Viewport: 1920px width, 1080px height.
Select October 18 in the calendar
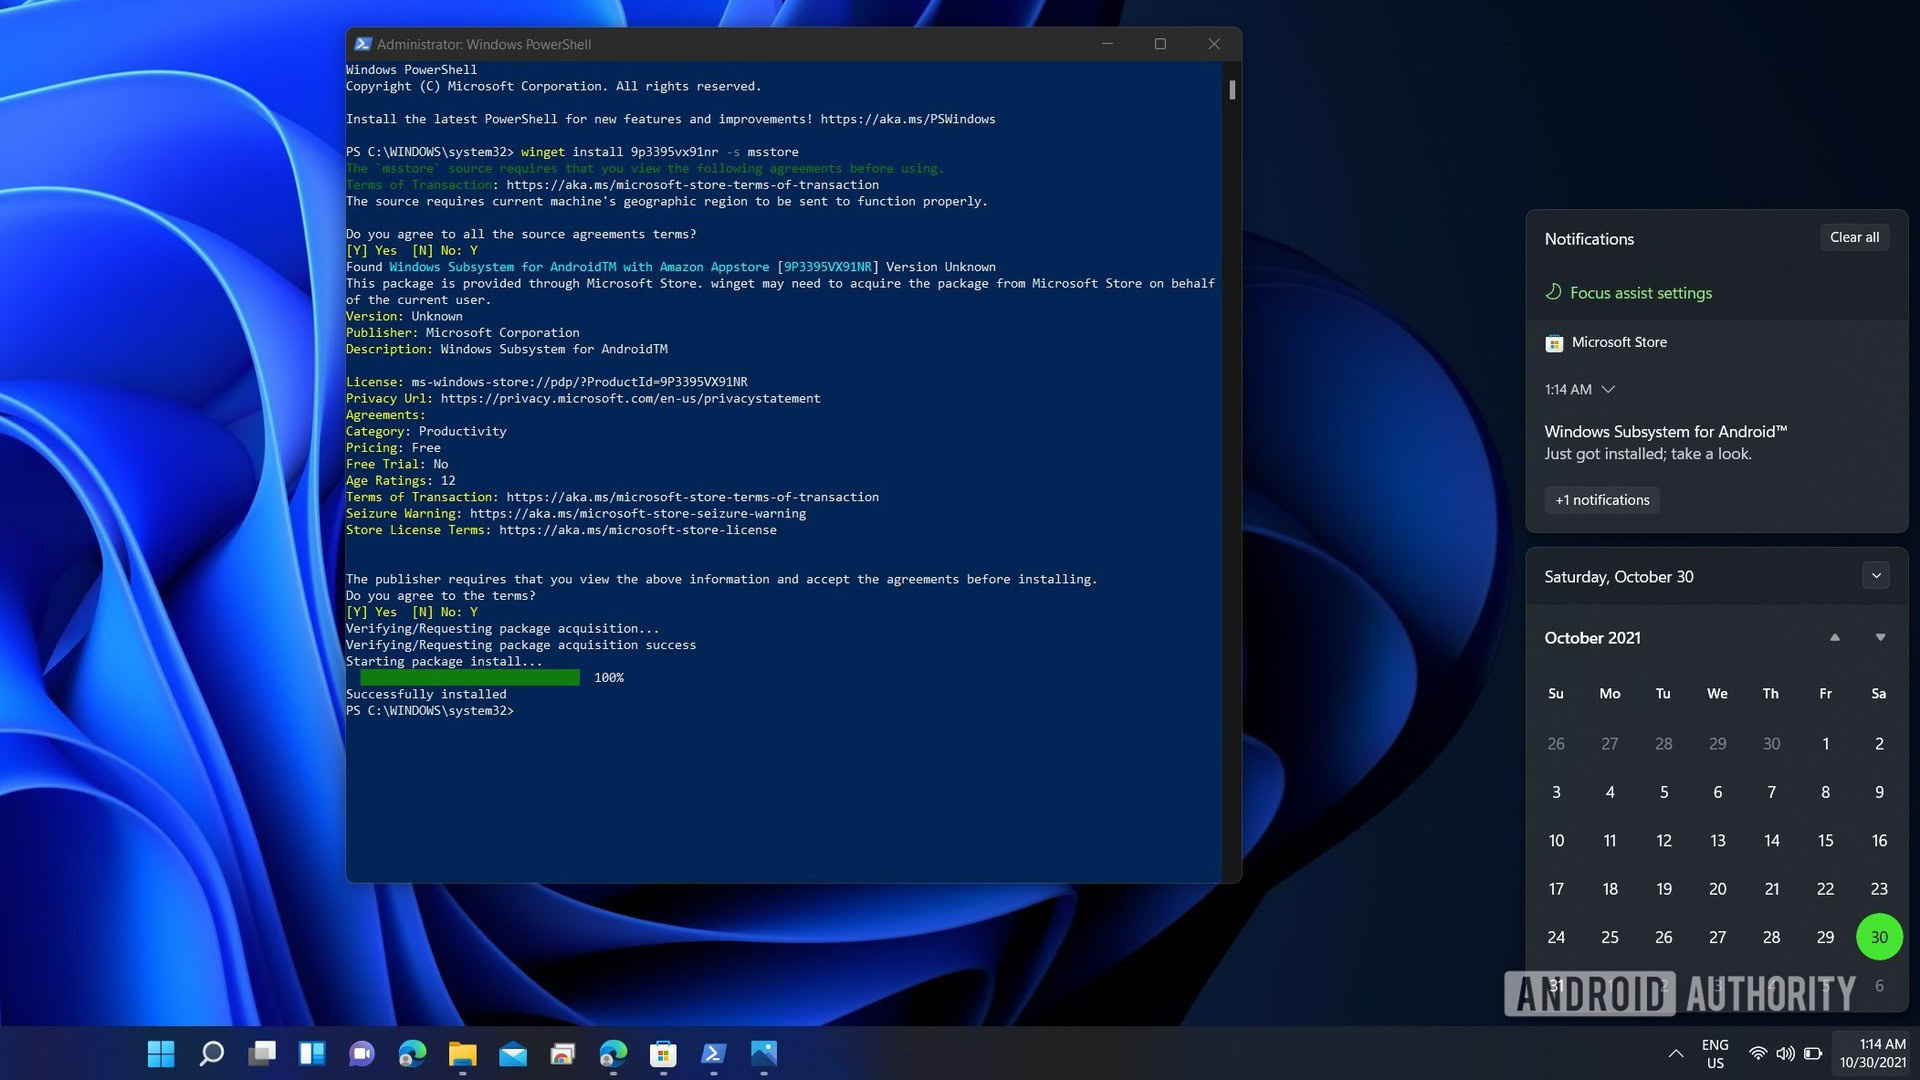[1610, 889]
